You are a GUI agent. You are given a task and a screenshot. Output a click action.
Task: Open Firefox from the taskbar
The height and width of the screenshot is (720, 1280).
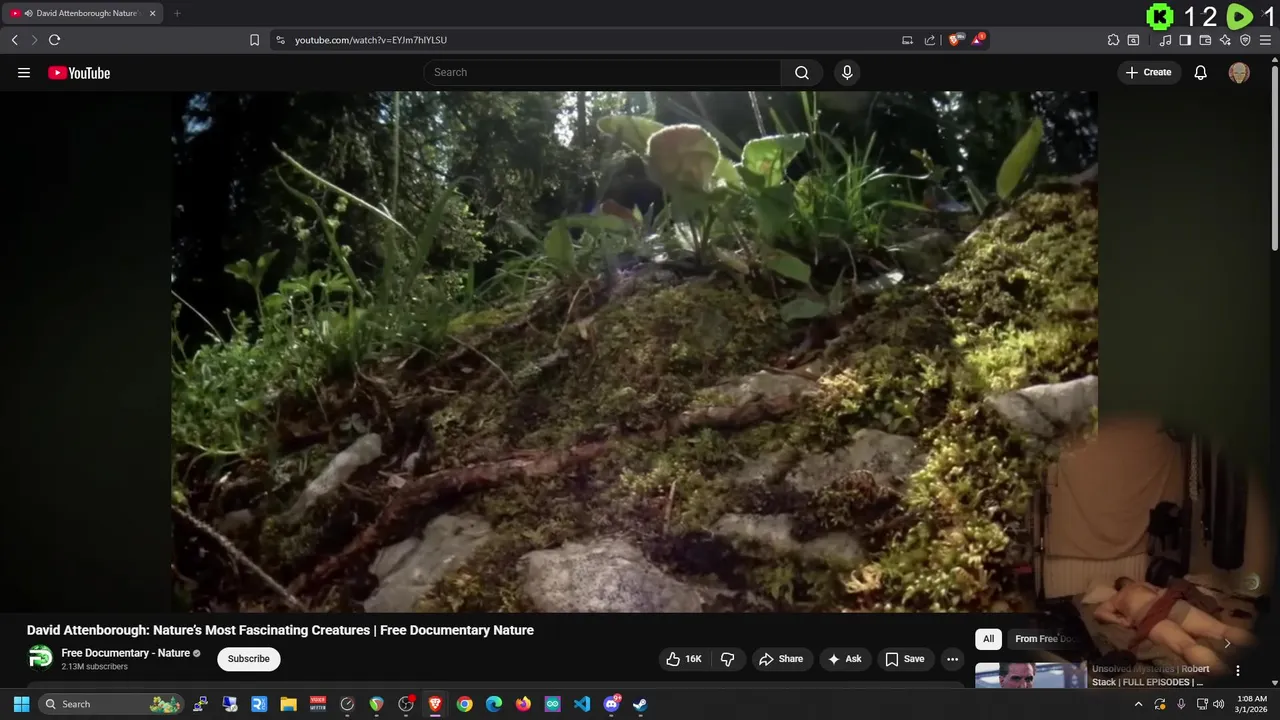[523, 704]
